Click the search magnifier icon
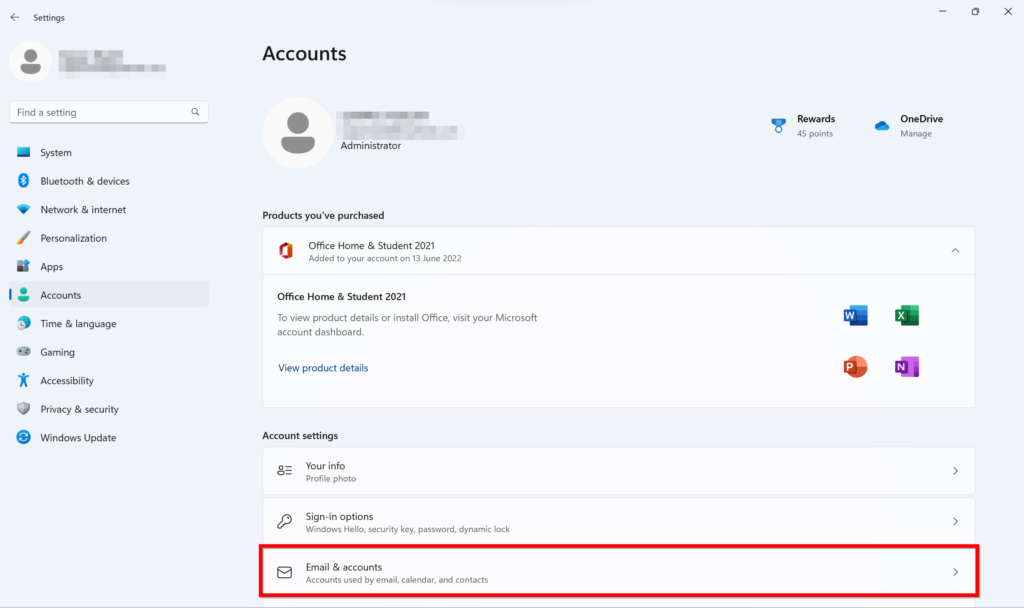The height and width of the screenshot is (608, 1024). [195, 113]
